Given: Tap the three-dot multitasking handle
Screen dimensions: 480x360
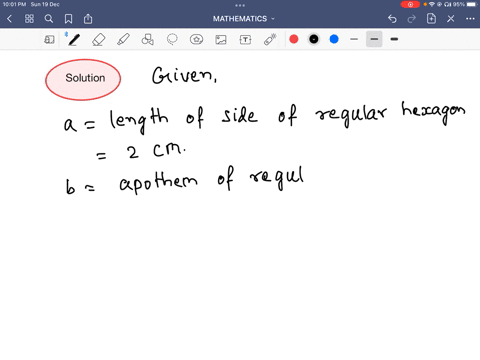Looking at the screenshot, I should [x=240, y=5].
